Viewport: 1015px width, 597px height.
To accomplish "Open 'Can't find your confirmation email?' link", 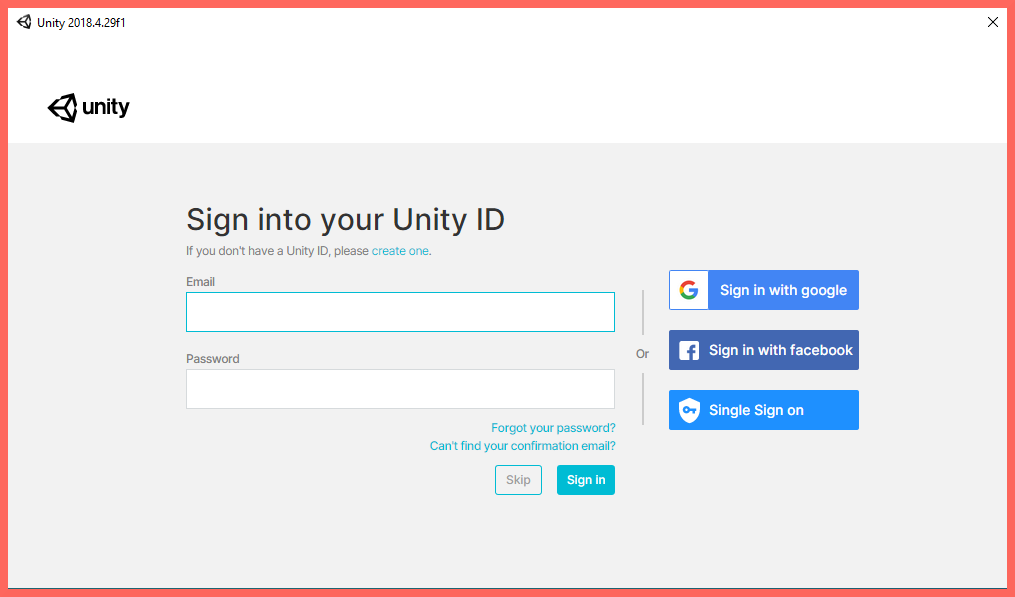I will point(522,446).
